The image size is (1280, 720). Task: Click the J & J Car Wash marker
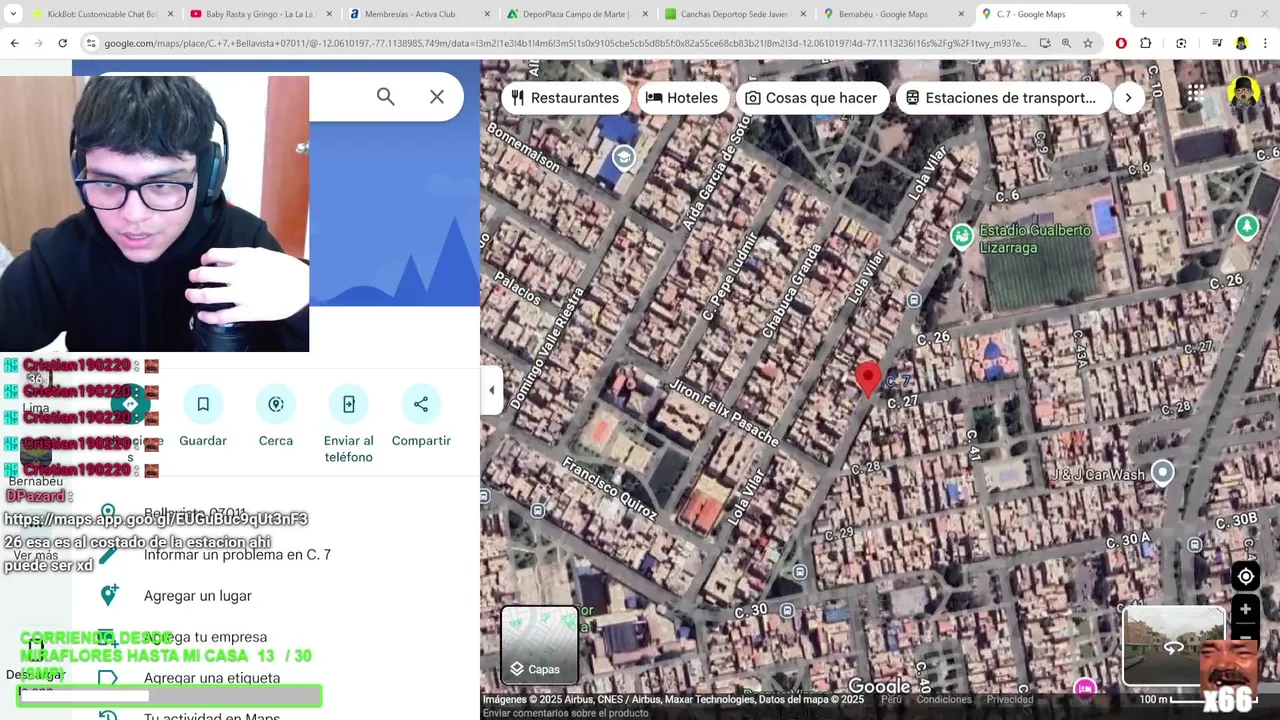tap(1162, 471)
